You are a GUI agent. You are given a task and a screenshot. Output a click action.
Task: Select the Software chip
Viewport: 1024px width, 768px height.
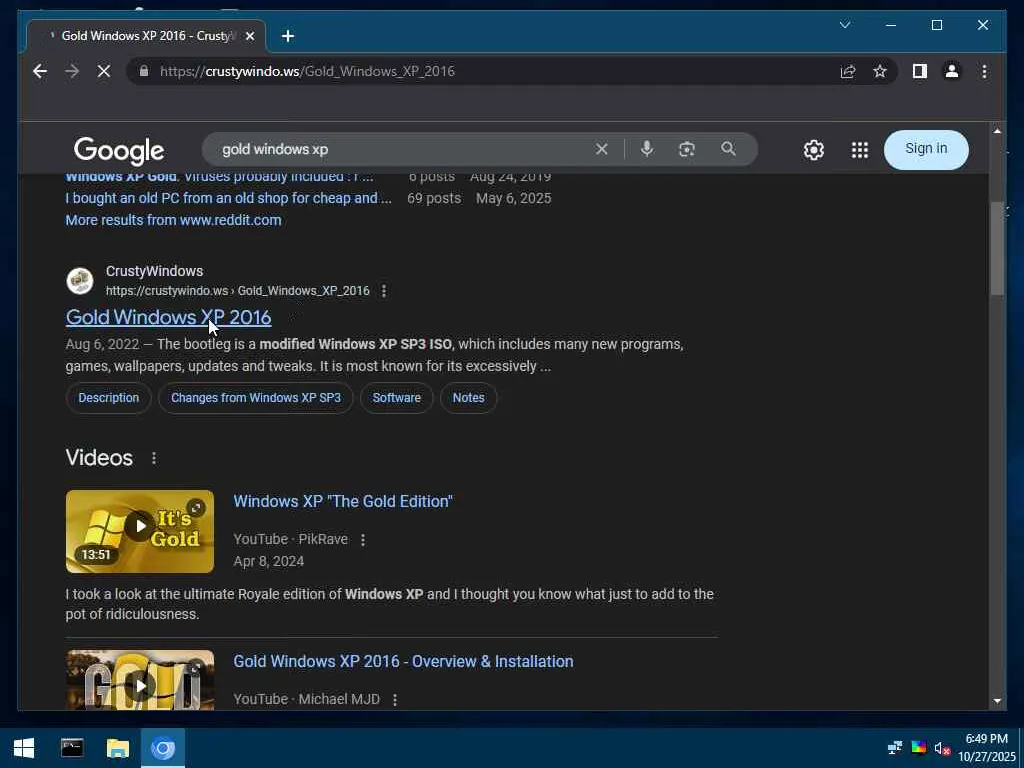396,398
